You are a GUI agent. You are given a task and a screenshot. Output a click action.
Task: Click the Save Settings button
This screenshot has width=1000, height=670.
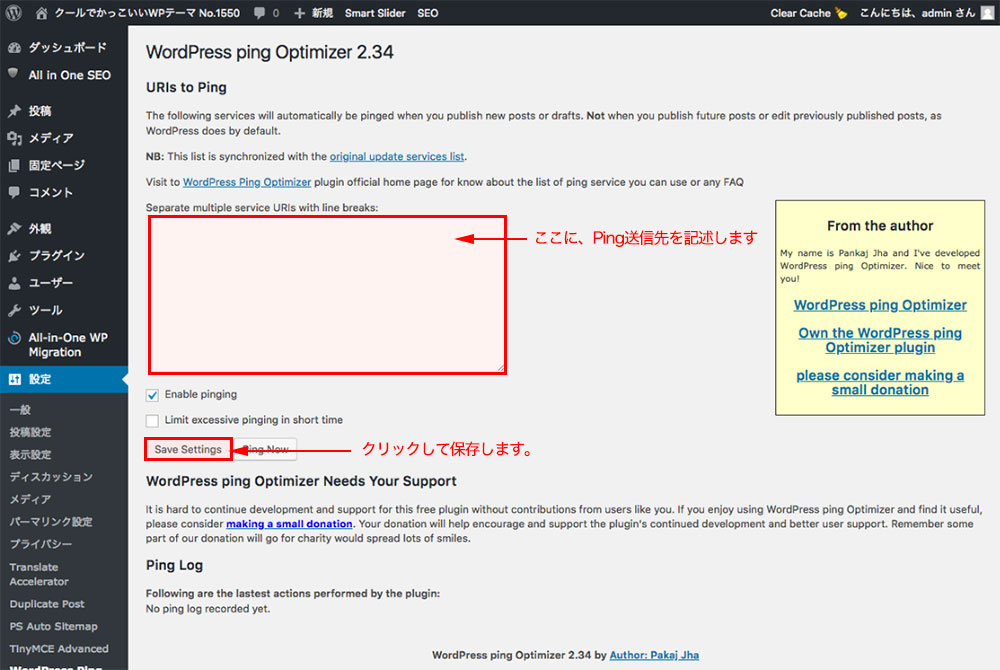(x=188, y=449)
